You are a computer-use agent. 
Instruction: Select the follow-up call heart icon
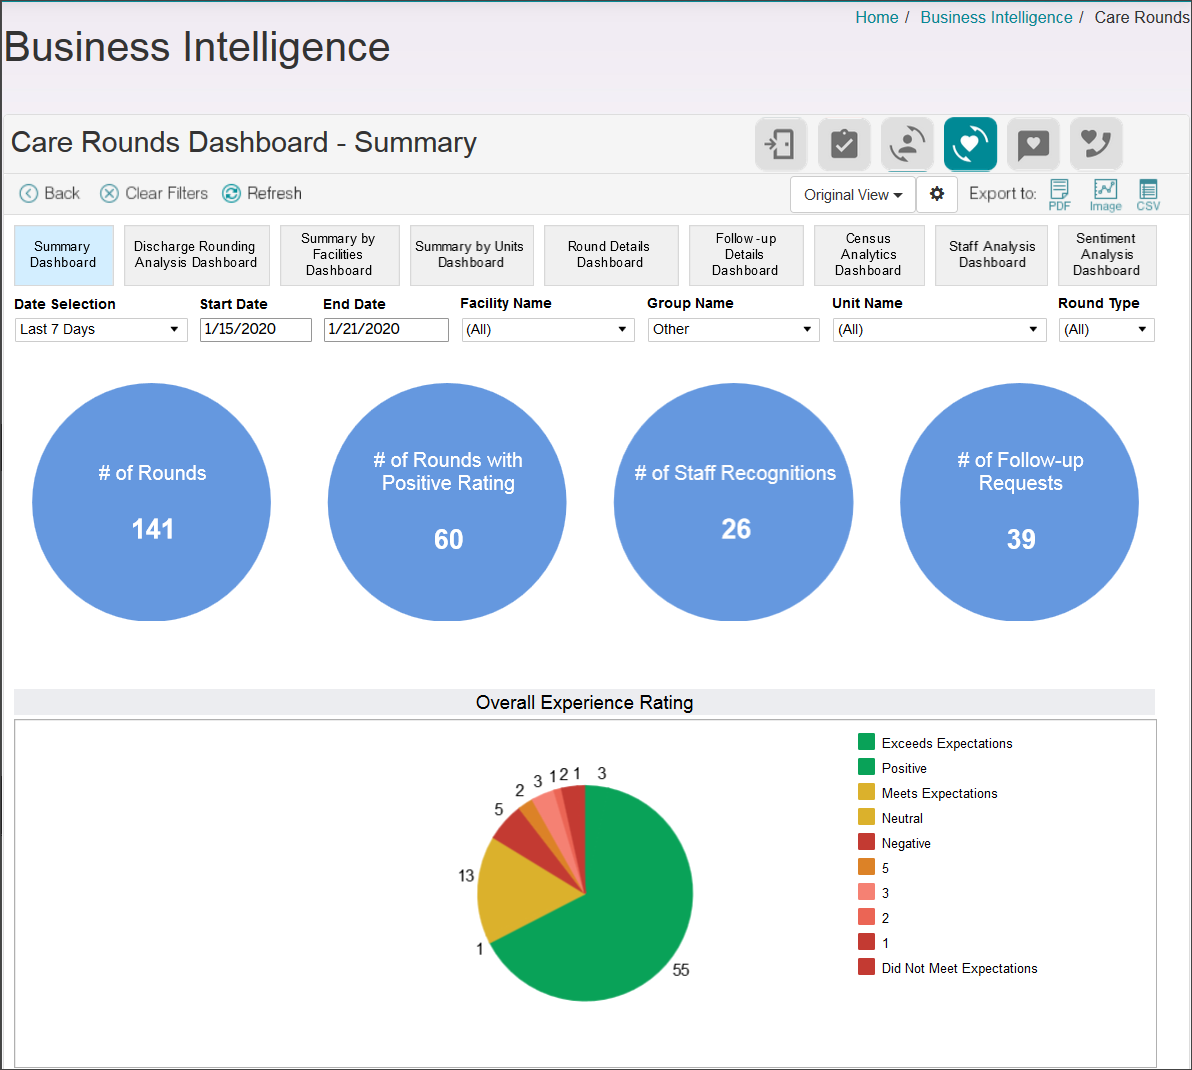pos(1096,144)
